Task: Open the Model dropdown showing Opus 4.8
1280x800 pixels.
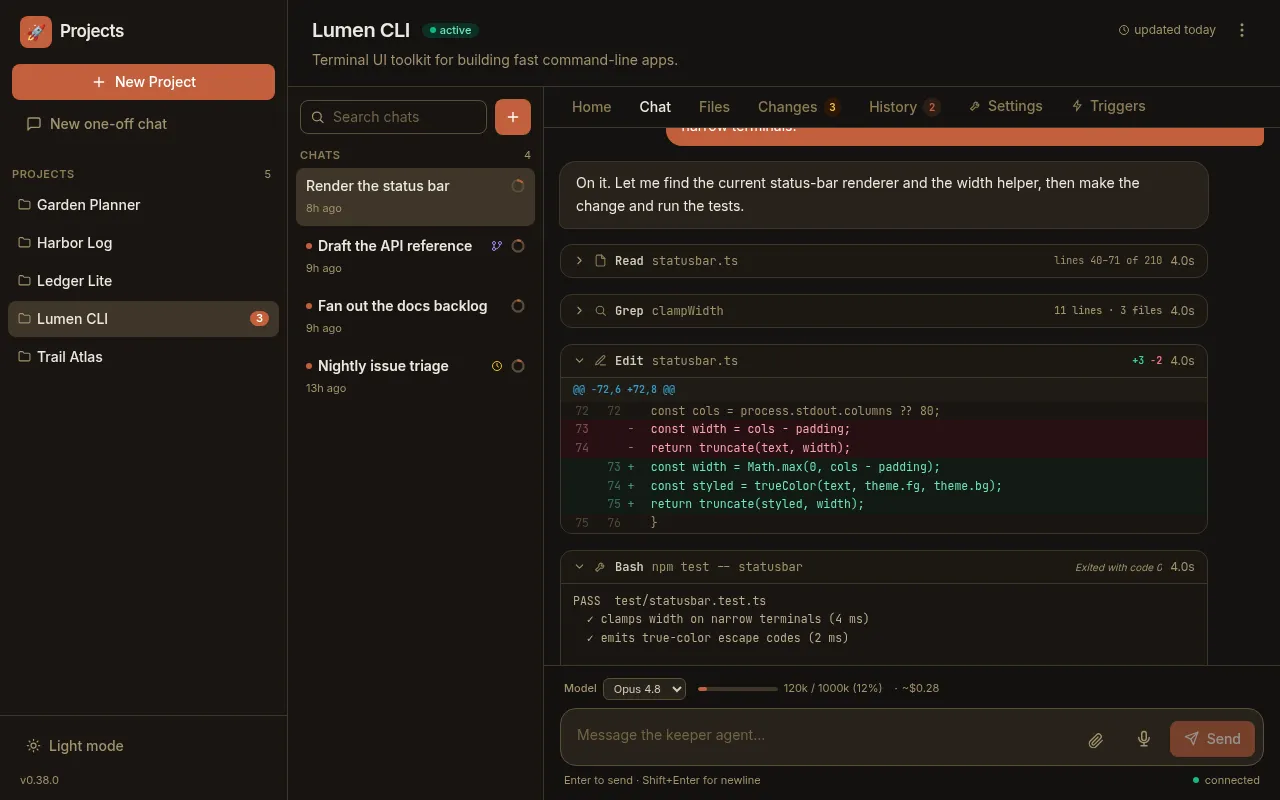Action: pos(644,689)
